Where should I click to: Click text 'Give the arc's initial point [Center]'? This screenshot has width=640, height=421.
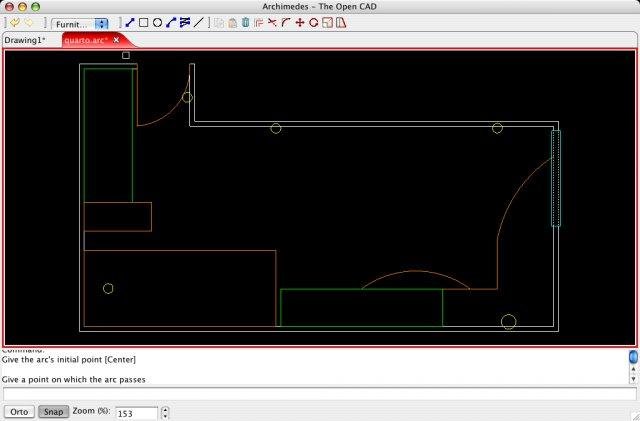(x=69, y=360)
